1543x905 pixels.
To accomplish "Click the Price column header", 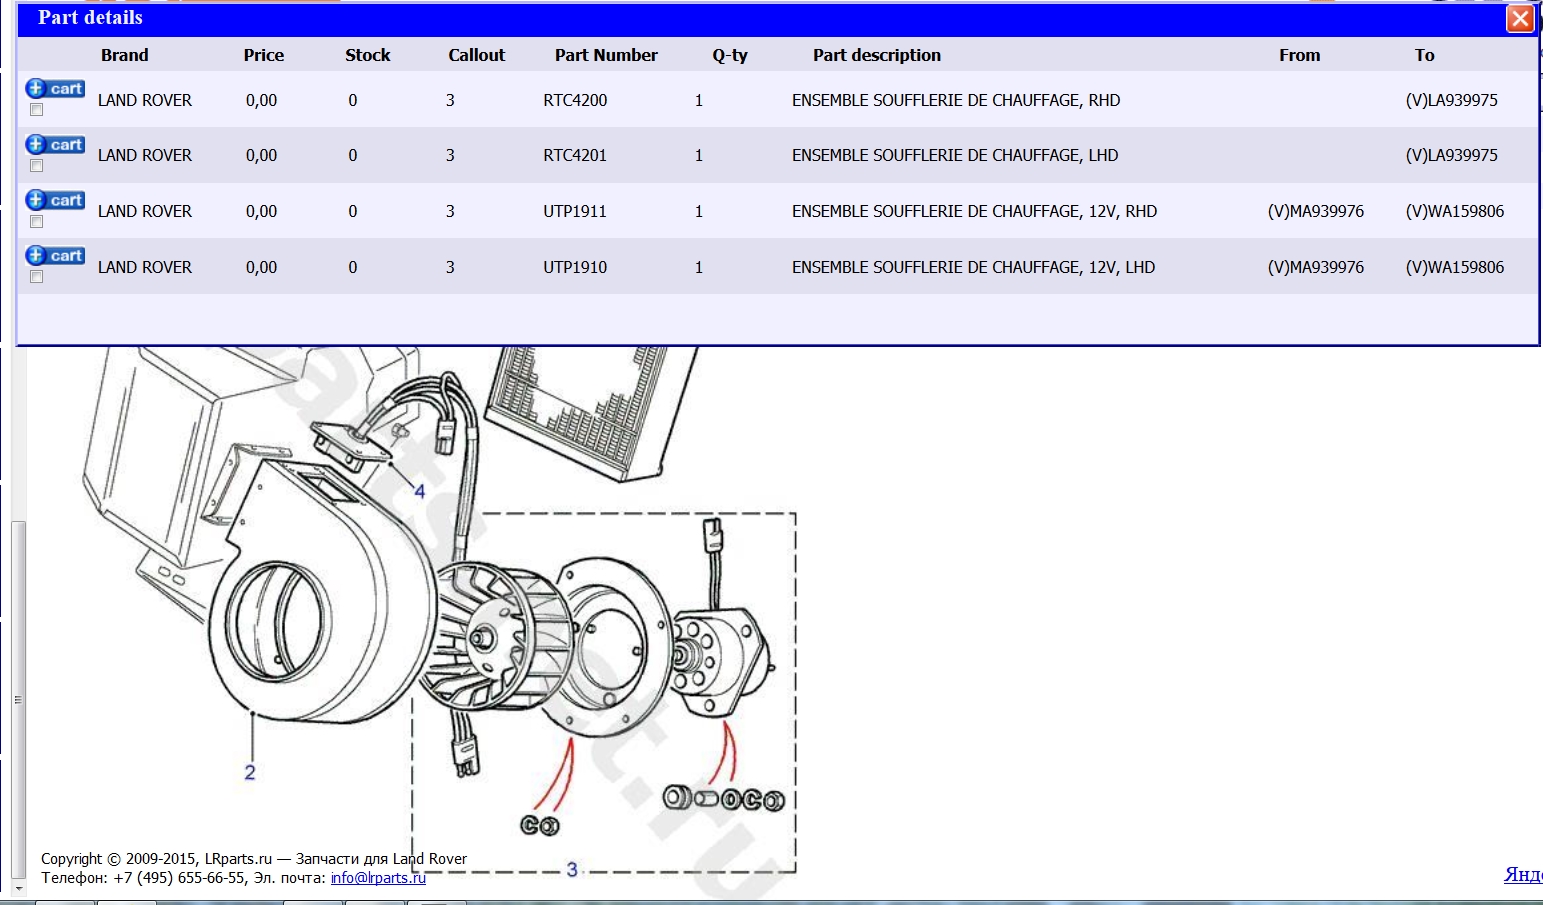I will (263, 56).
